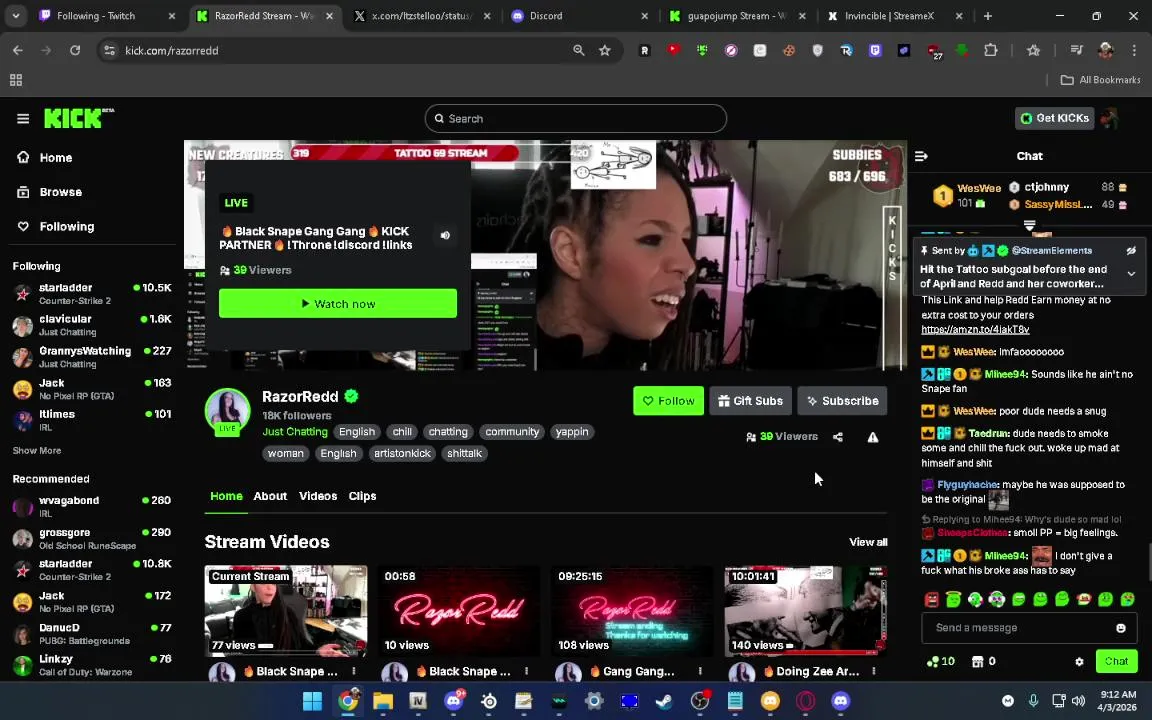
Task: Click the Kick search box
Action: [x=576, y=118]
